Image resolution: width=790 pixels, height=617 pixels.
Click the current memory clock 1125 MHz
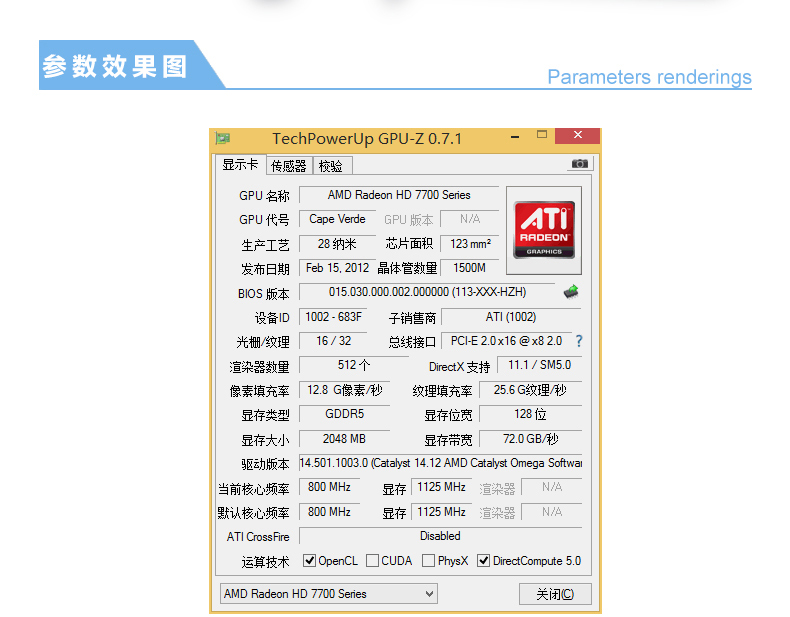441,487
